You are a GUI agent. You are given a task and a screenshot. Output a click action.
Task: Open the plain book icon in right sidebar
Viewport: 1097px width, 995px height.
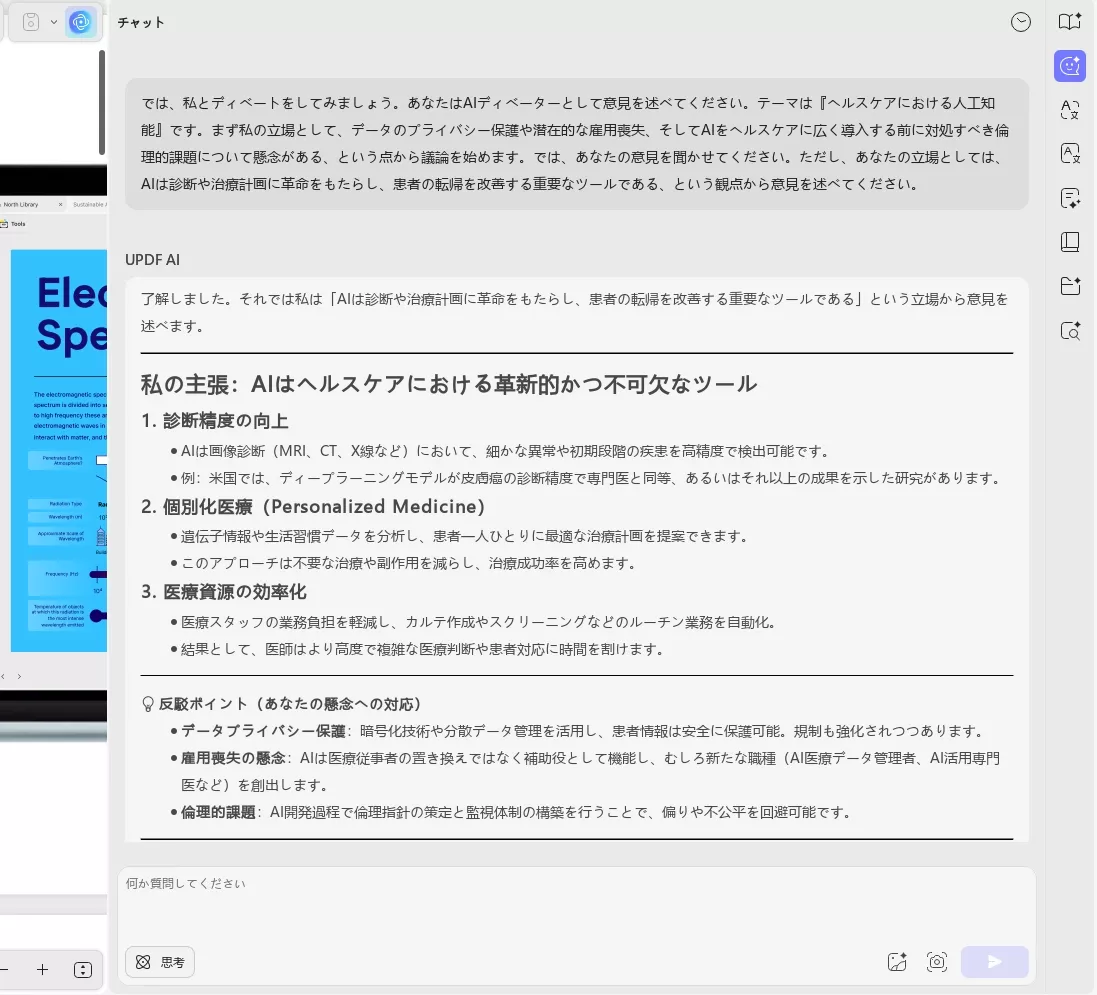(x=1070, y=242)
